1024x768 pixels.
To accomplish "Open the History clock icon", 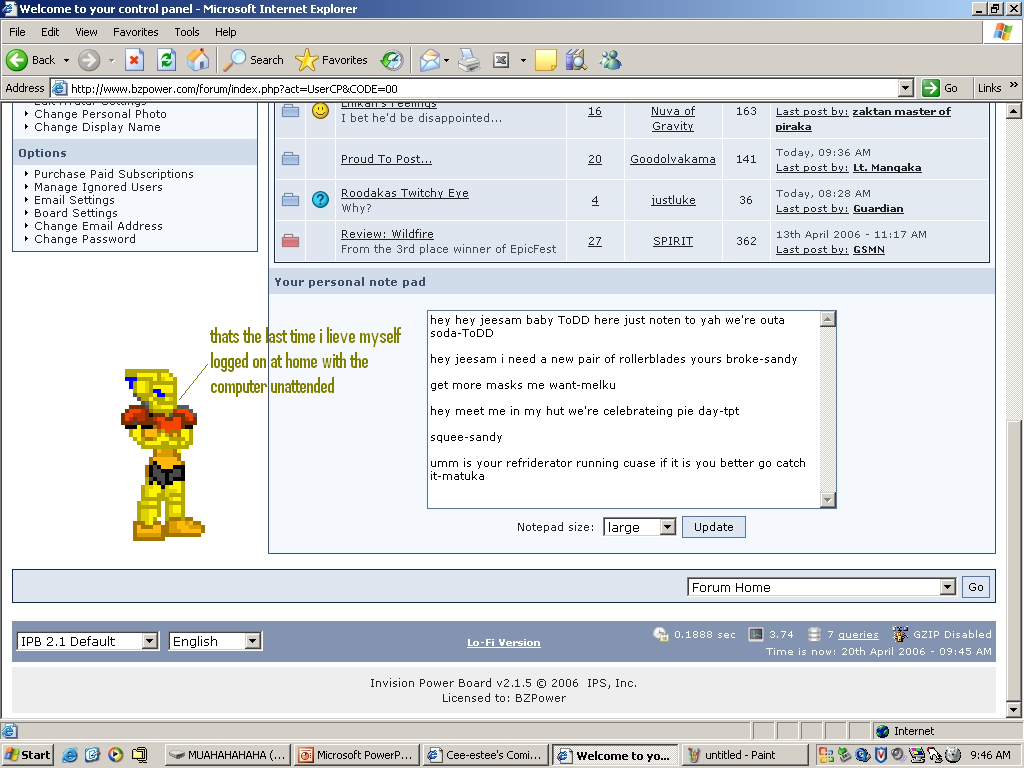I will pyautogui.click(x=392, y=60).
